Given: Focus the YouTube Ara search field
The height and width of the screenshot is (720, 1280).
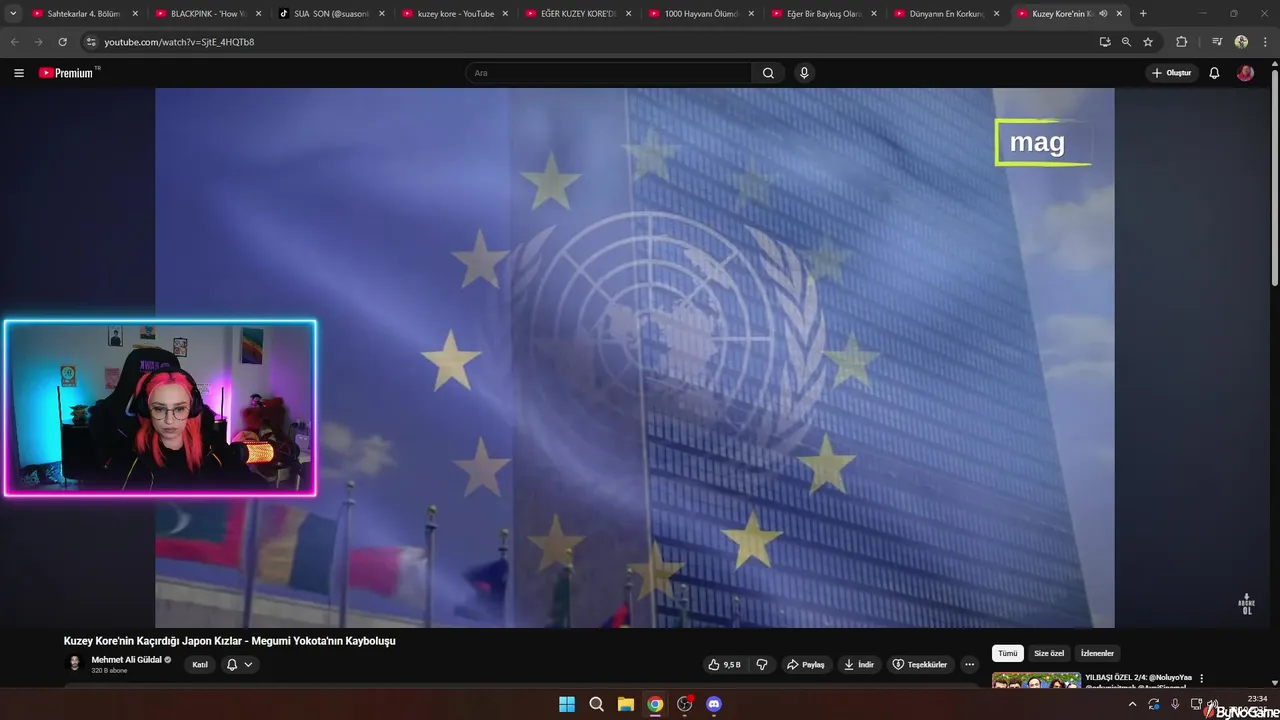Looking at the screenshot, I should tap(608, 73).
